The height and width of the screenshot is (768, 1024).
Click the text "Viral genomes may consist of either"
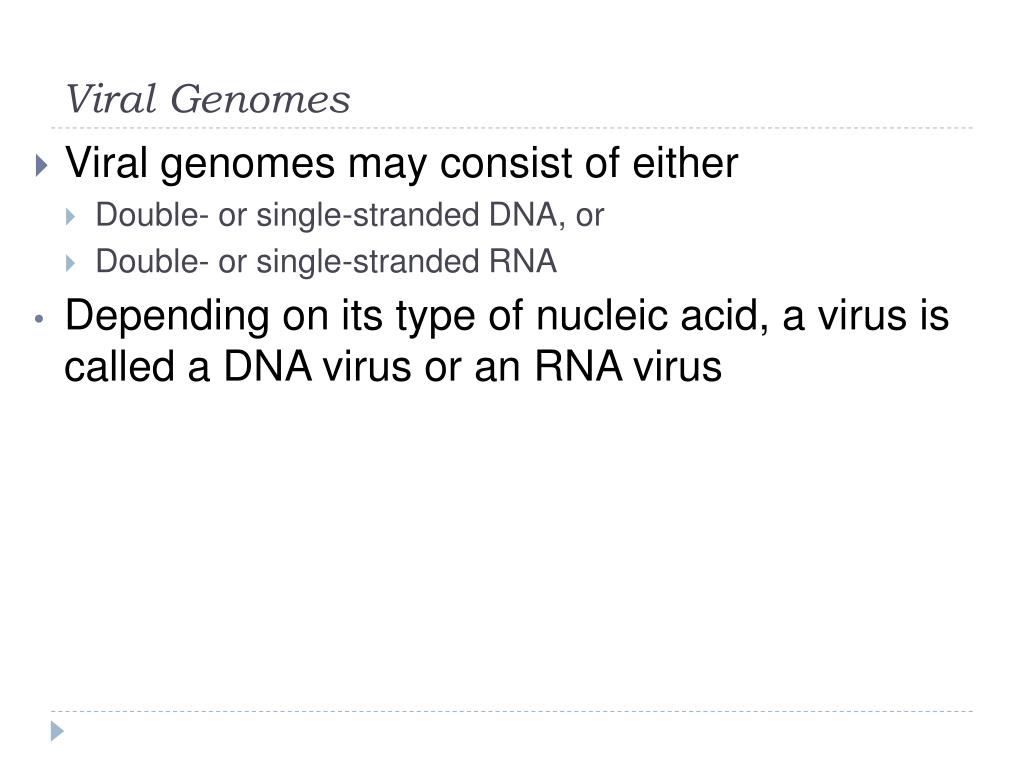401,163
